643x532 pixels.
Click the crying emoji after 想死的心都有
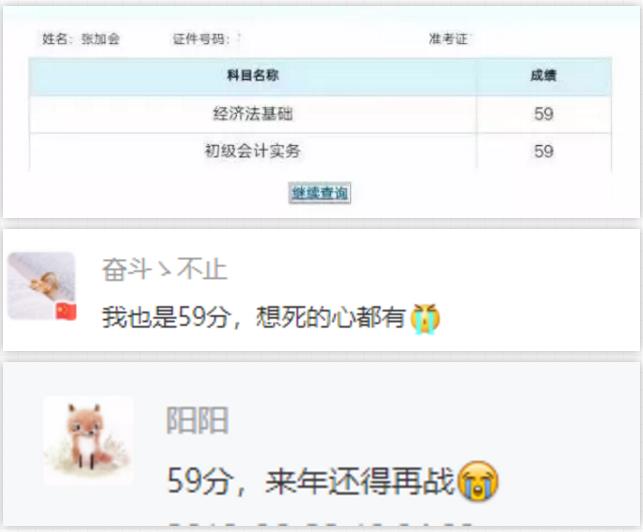point(425,319)
